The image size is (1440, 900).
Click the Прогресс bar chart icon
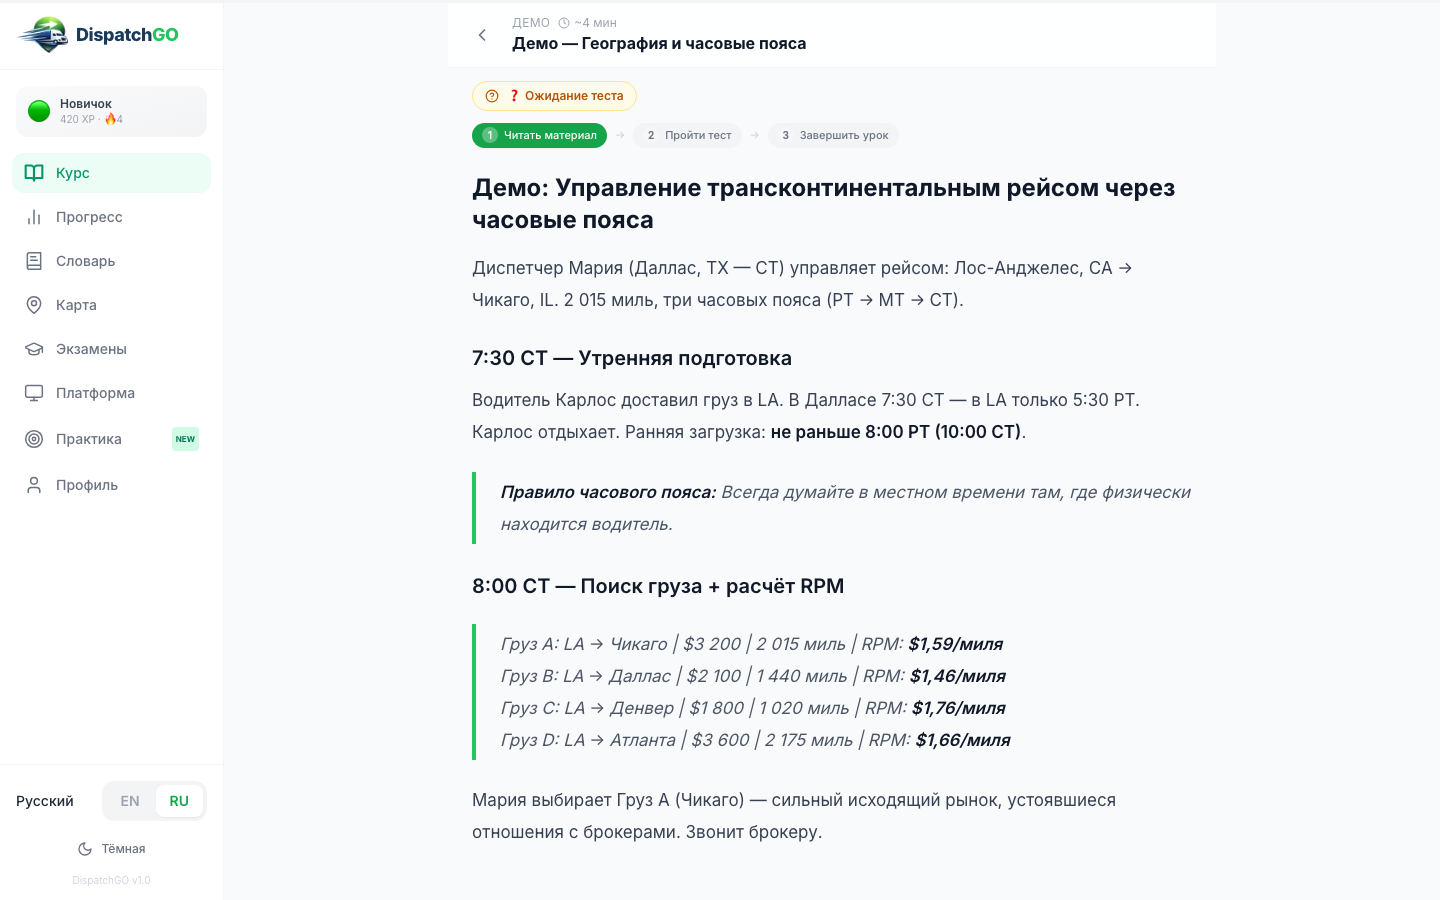click(x=34, y=217)
